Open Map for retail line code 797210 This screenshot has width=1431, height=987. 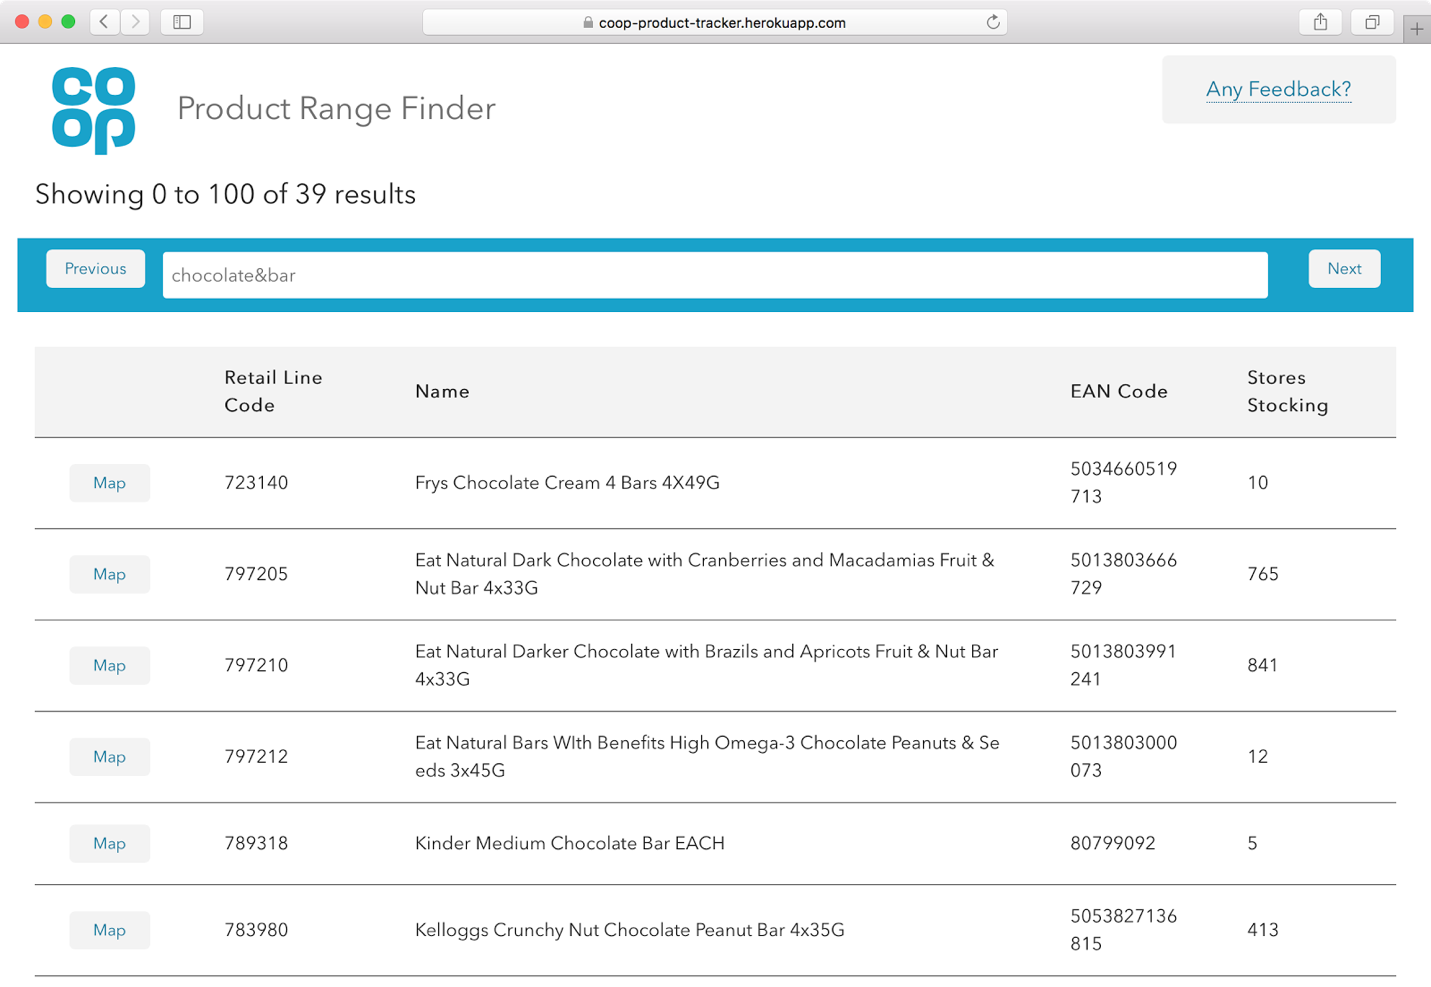(x=109, y=665)
